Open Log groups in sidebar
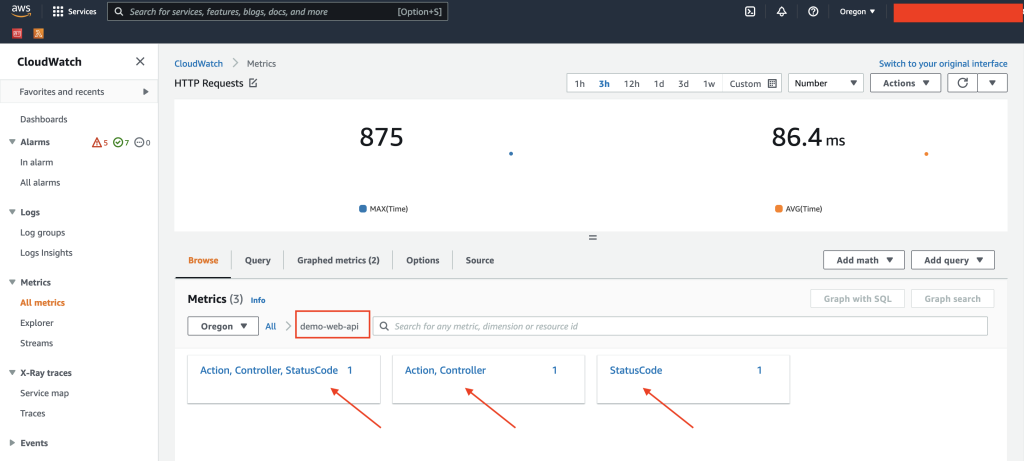 click(42, 232)
